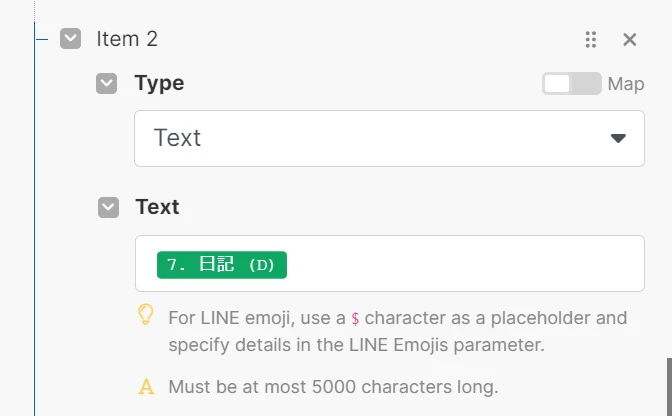Click the Item 2 heading label
Image resolution: width=672 pixels, height=416 pixels.
127,39
